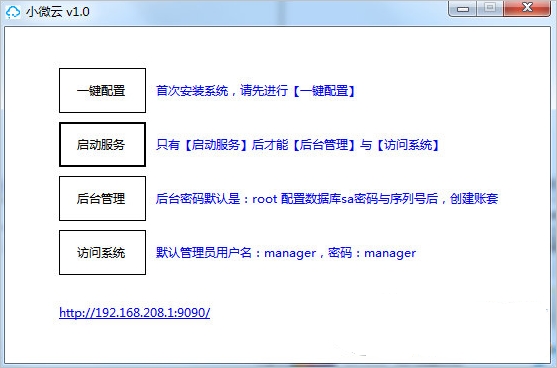Minimize the 小微云 v1.0 window
Screen dimensions: 557x368
click(x=463, y=9)
